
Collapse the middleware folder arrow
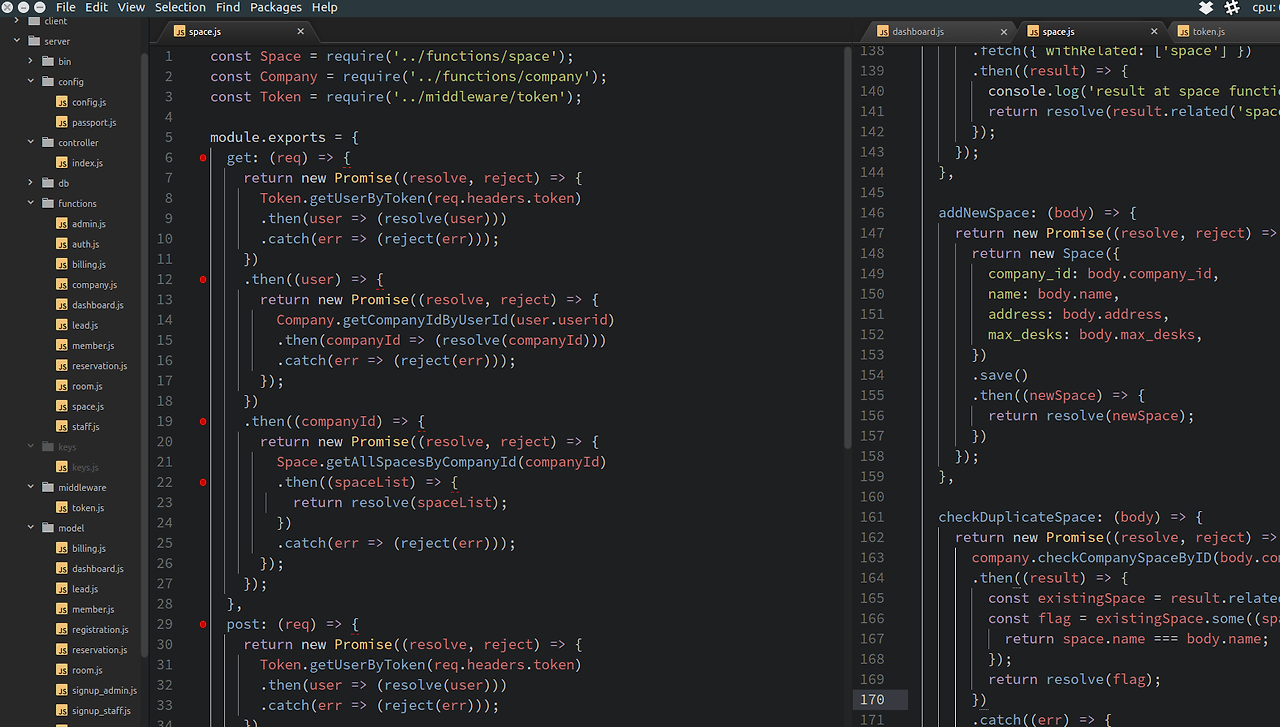(x=31, y=488)
